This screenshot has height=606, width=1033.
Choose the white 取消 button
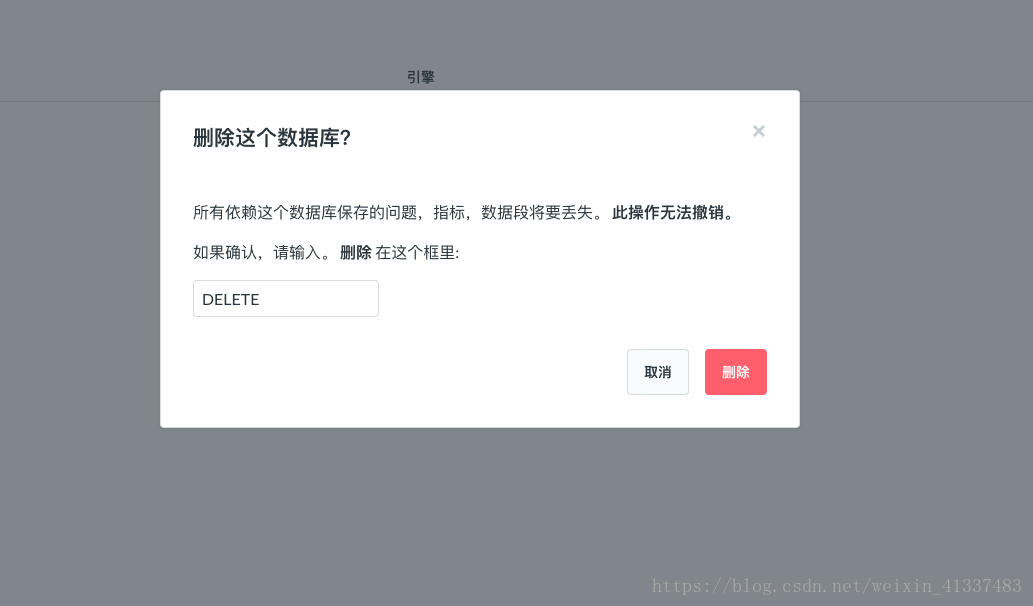point(657,372)
